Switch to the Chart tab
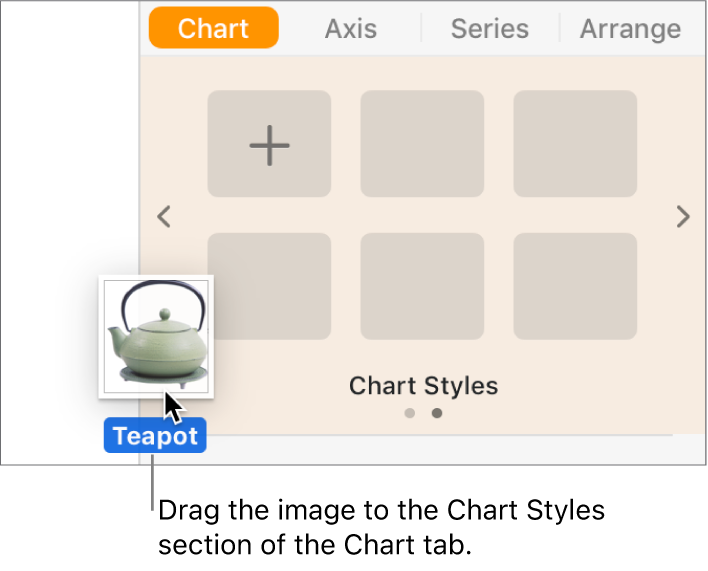This screenshot has height=571, width=708. [x=214, y=29]
